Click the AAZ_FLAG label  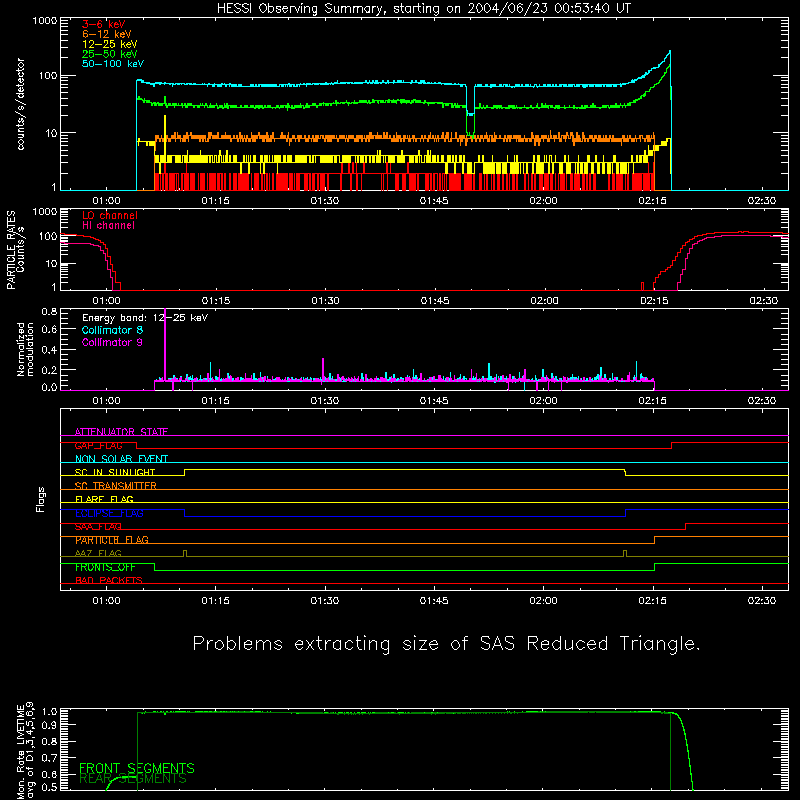coord(98,553)
